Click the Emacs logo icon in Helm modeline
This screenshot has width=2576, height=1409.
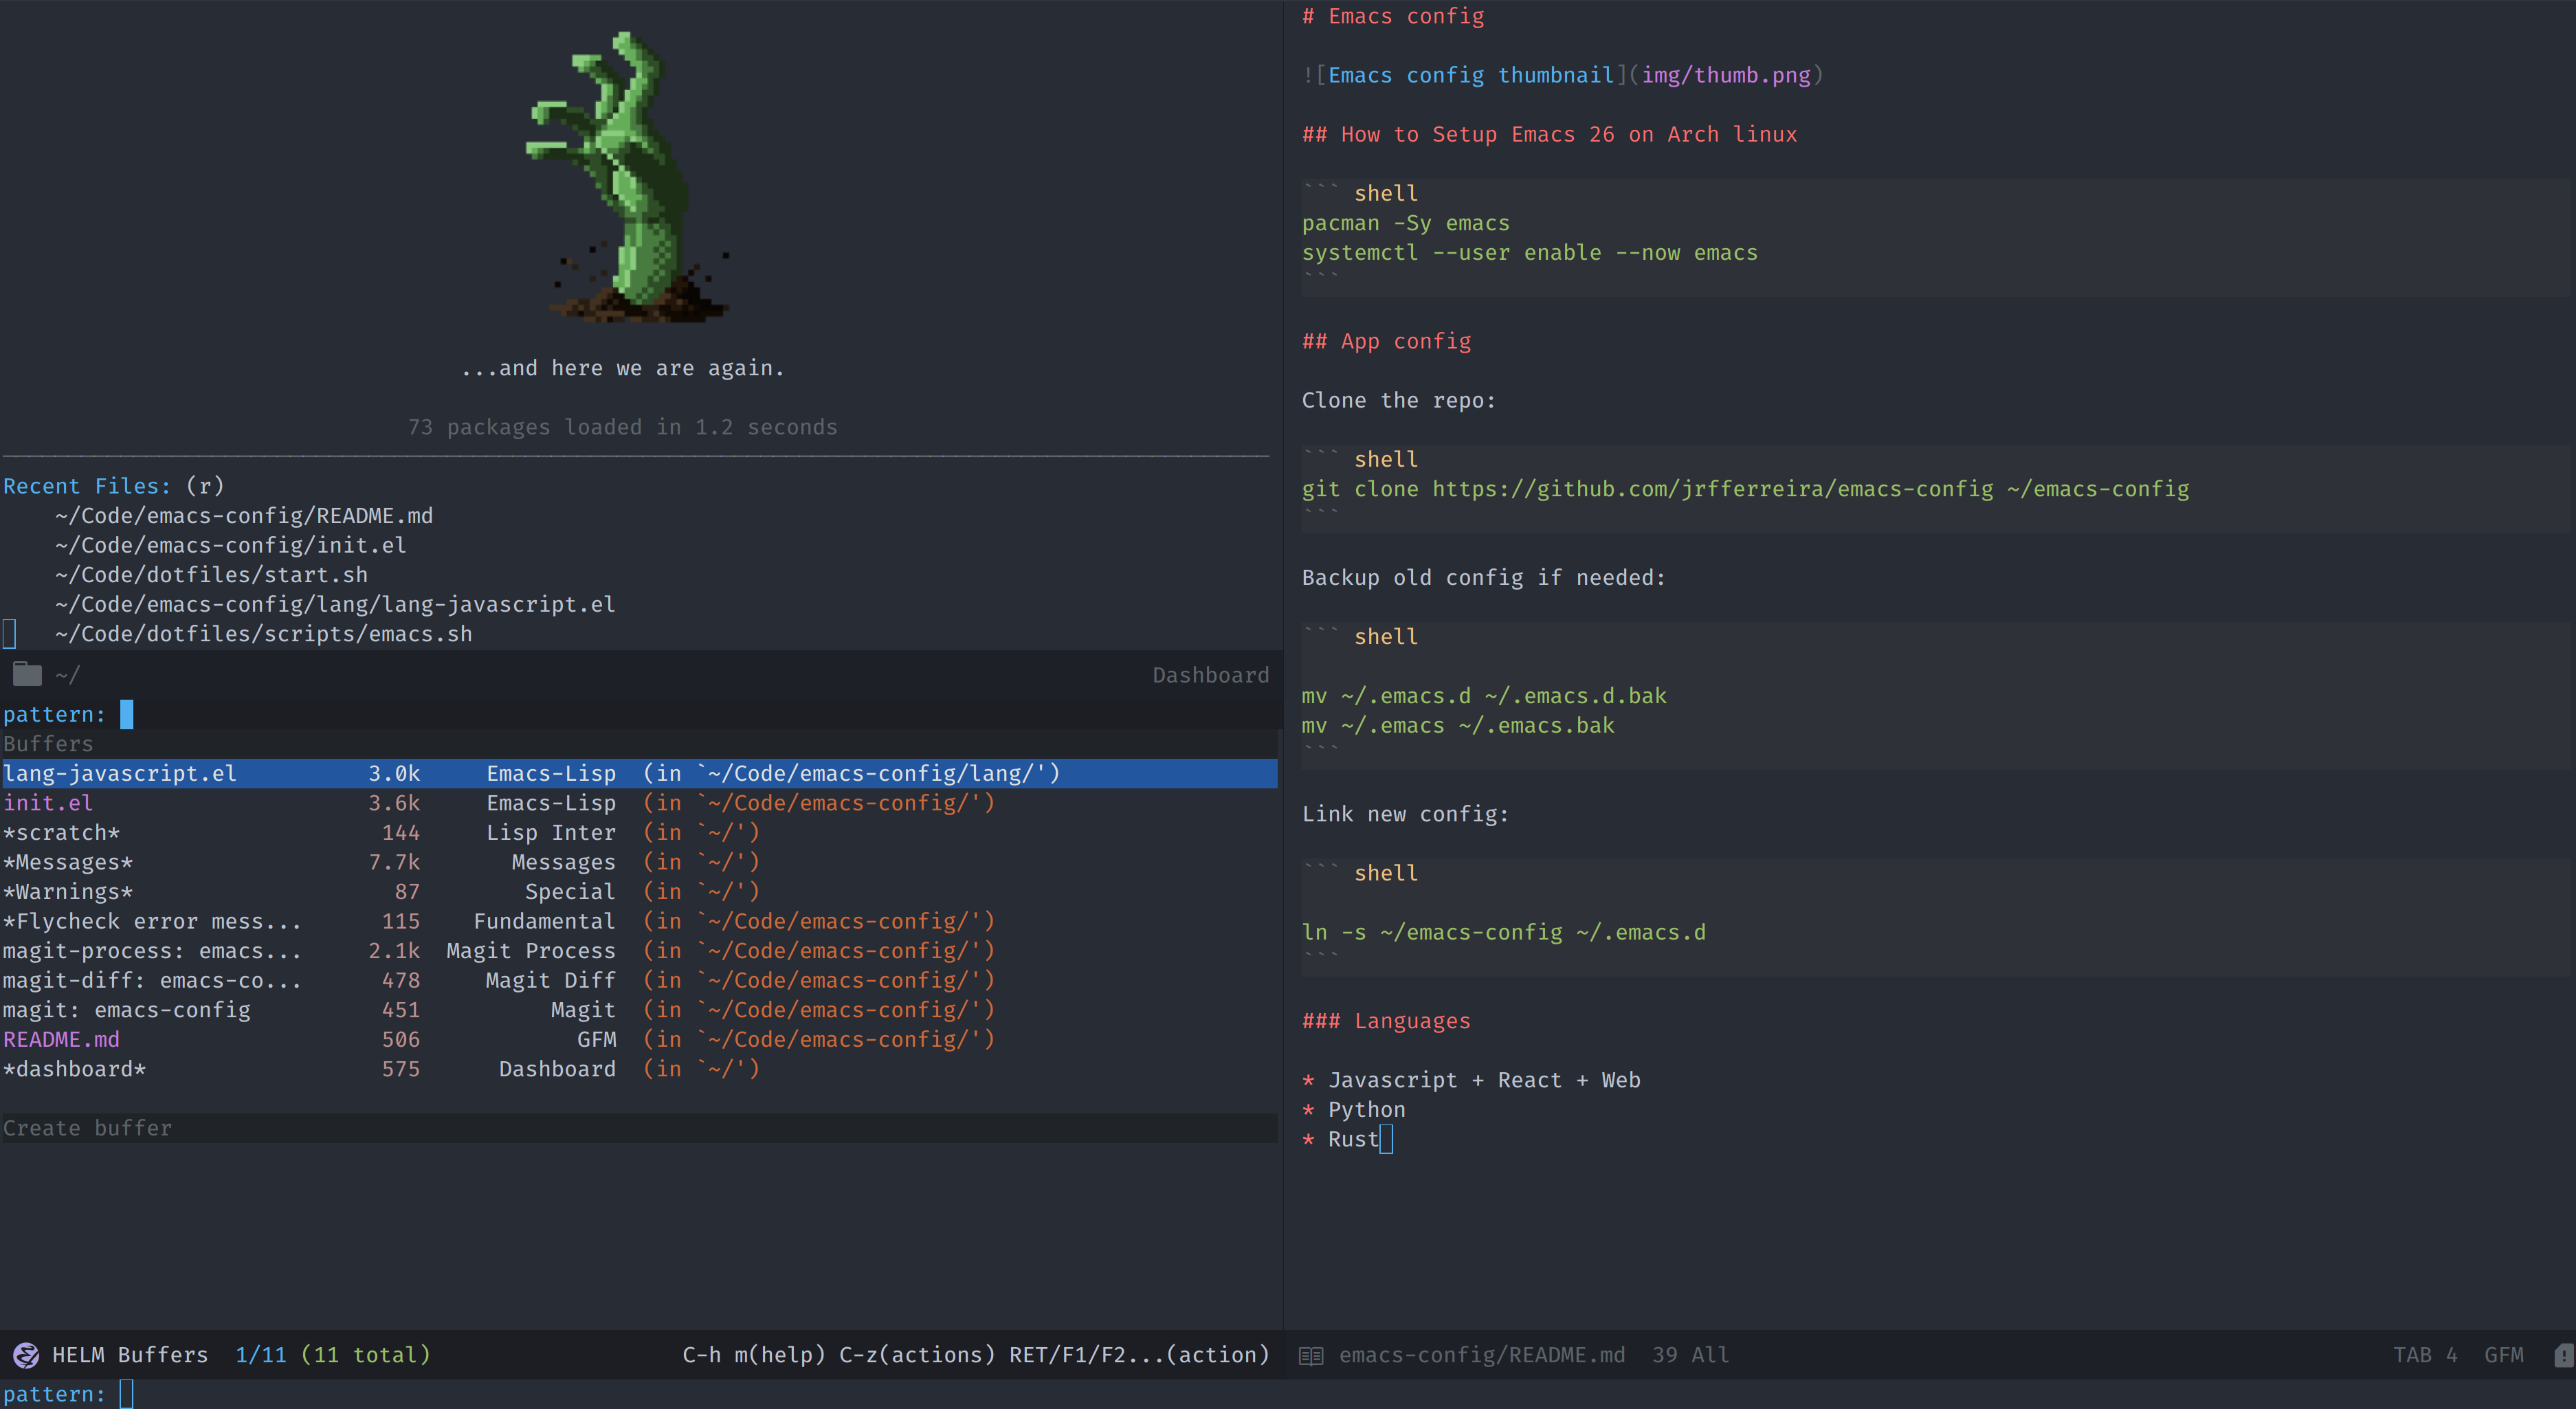26,1355
